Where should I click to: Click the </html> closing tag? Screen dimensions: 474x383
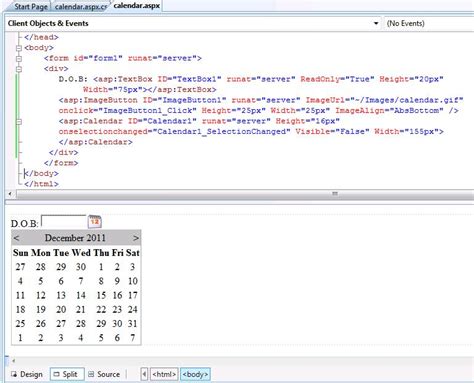41,184
